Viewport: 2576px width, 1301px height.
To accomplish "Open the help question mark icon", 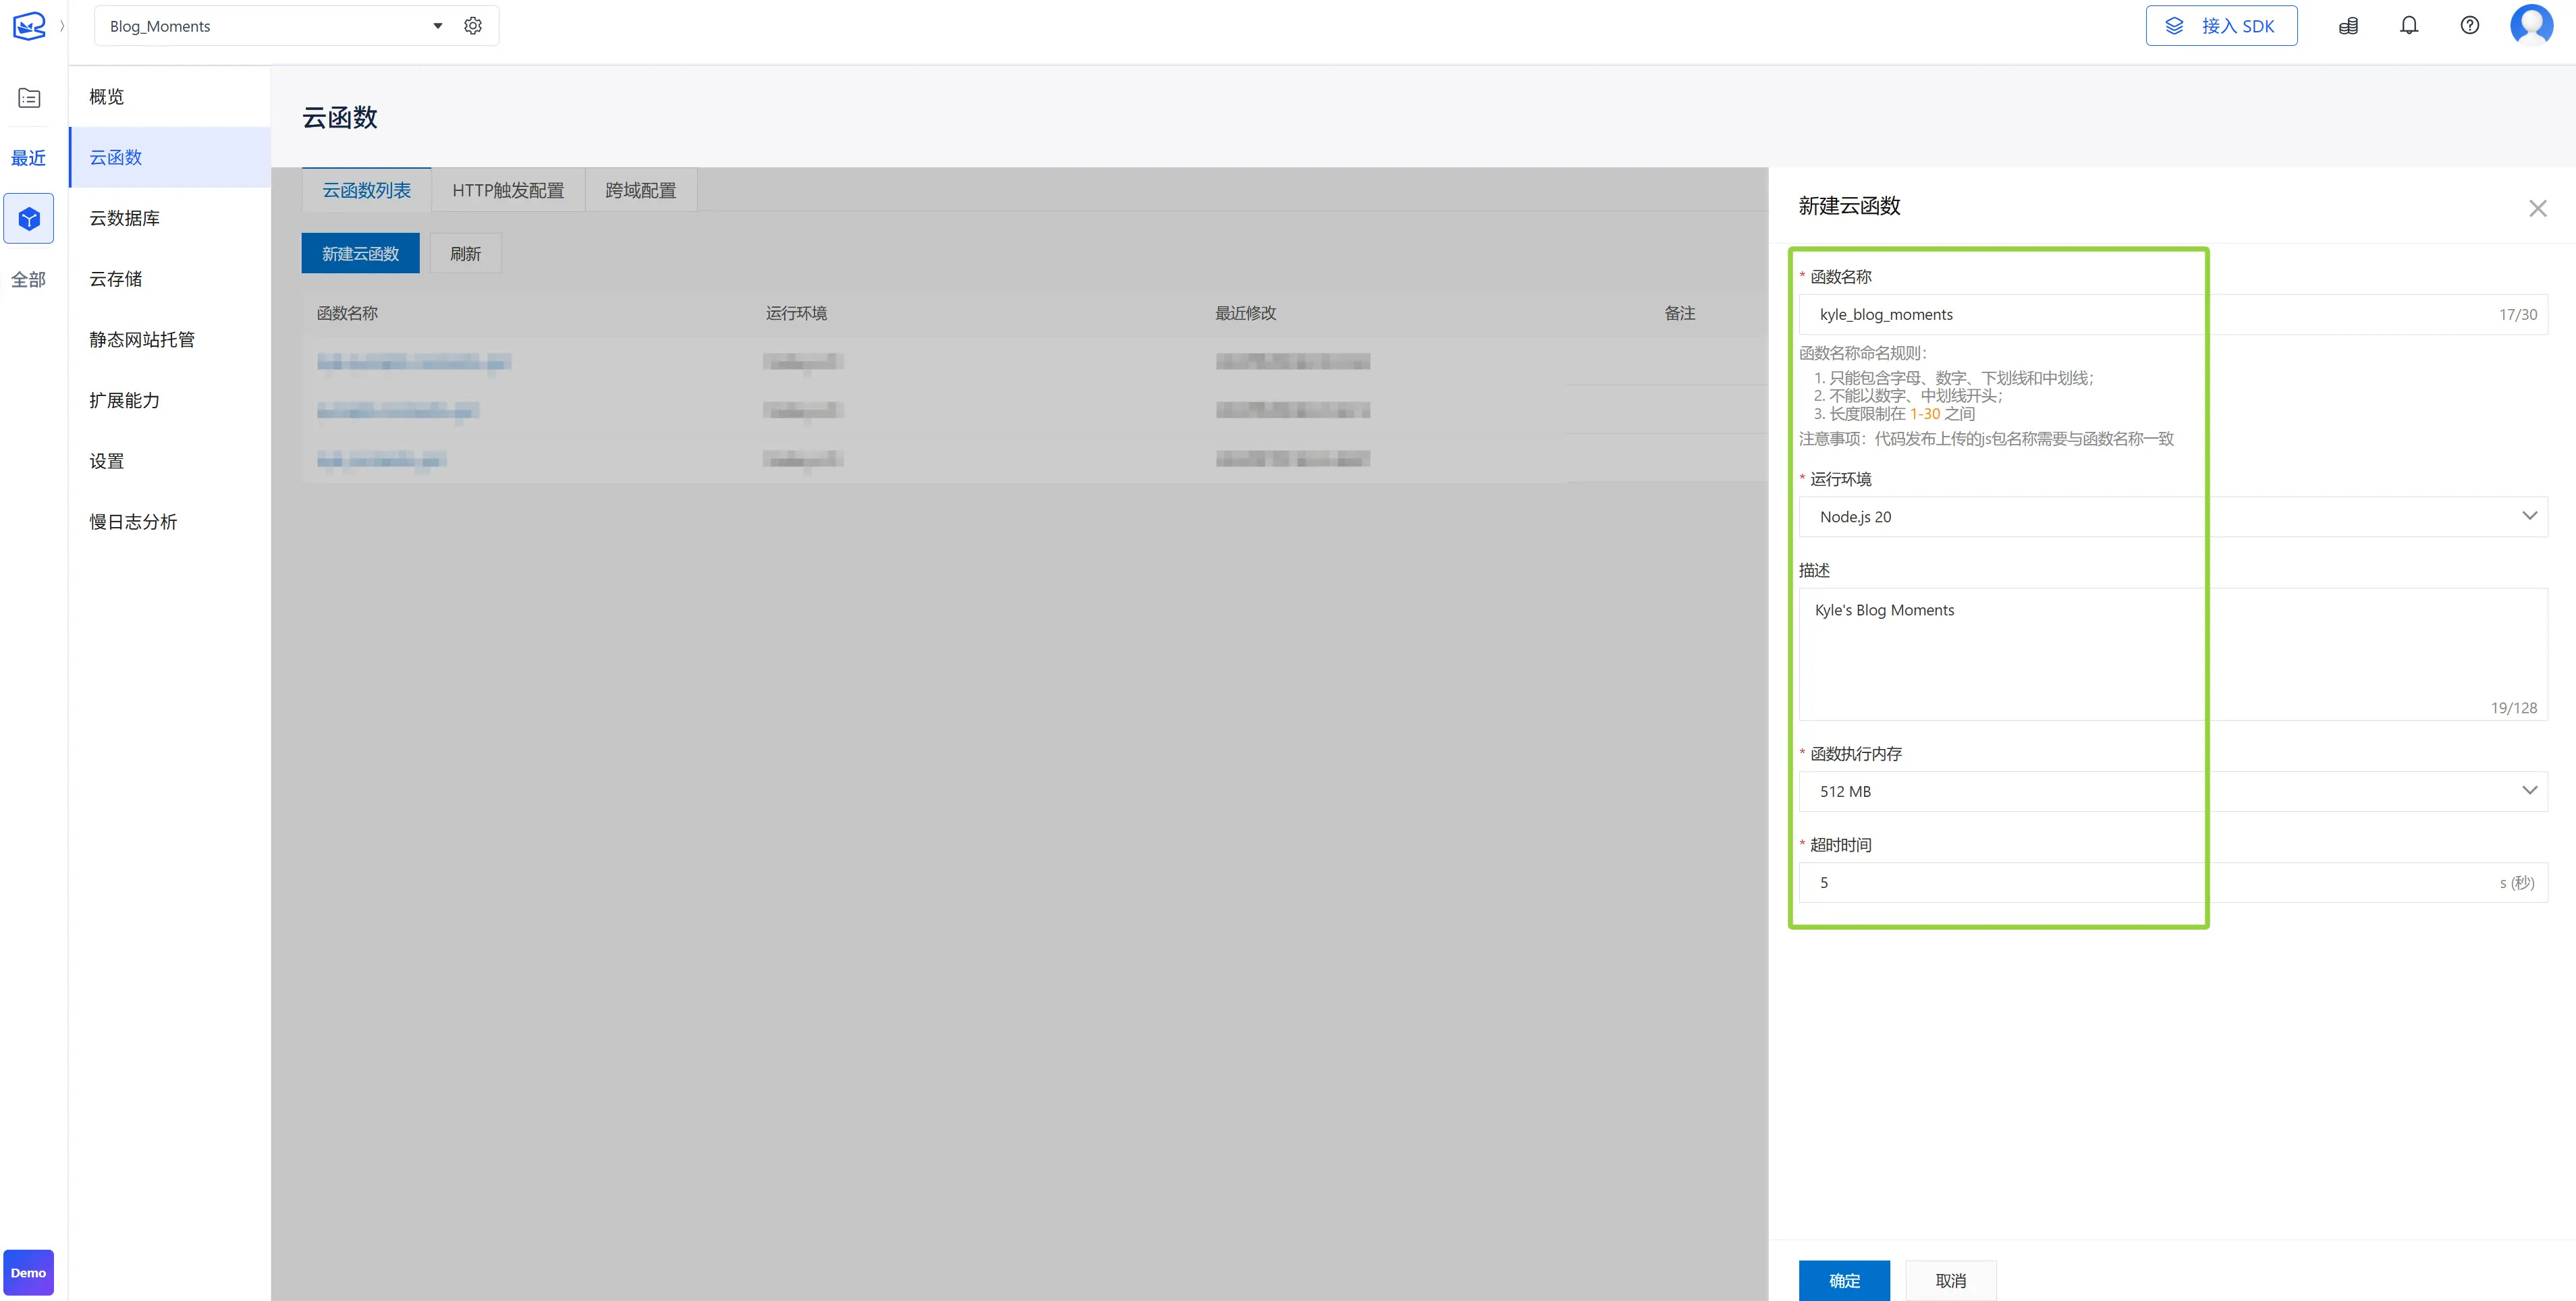I will pos(2469,26).
